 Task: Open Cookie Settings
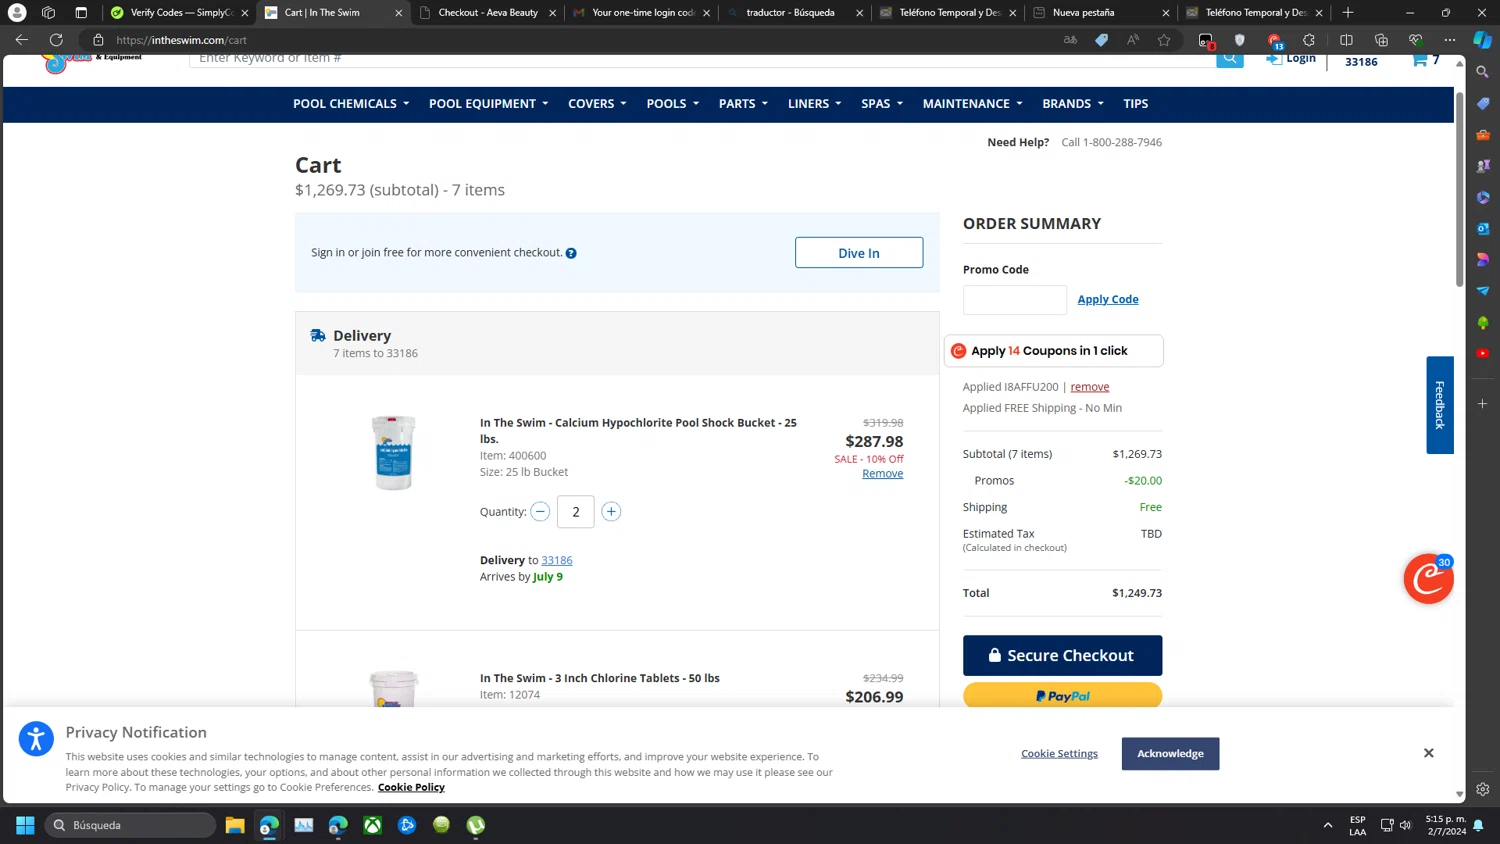click(1059, 754)
